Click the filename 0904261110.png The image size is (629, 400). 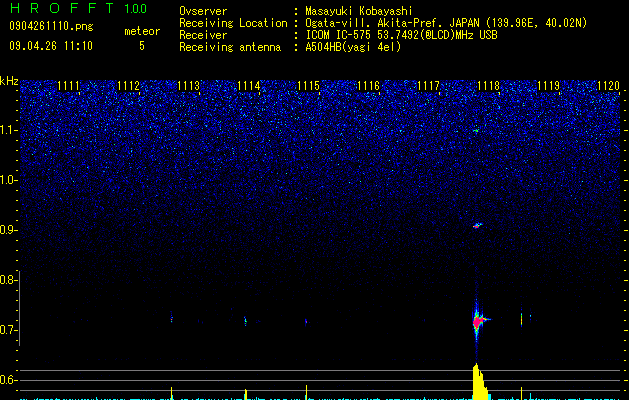51,26
